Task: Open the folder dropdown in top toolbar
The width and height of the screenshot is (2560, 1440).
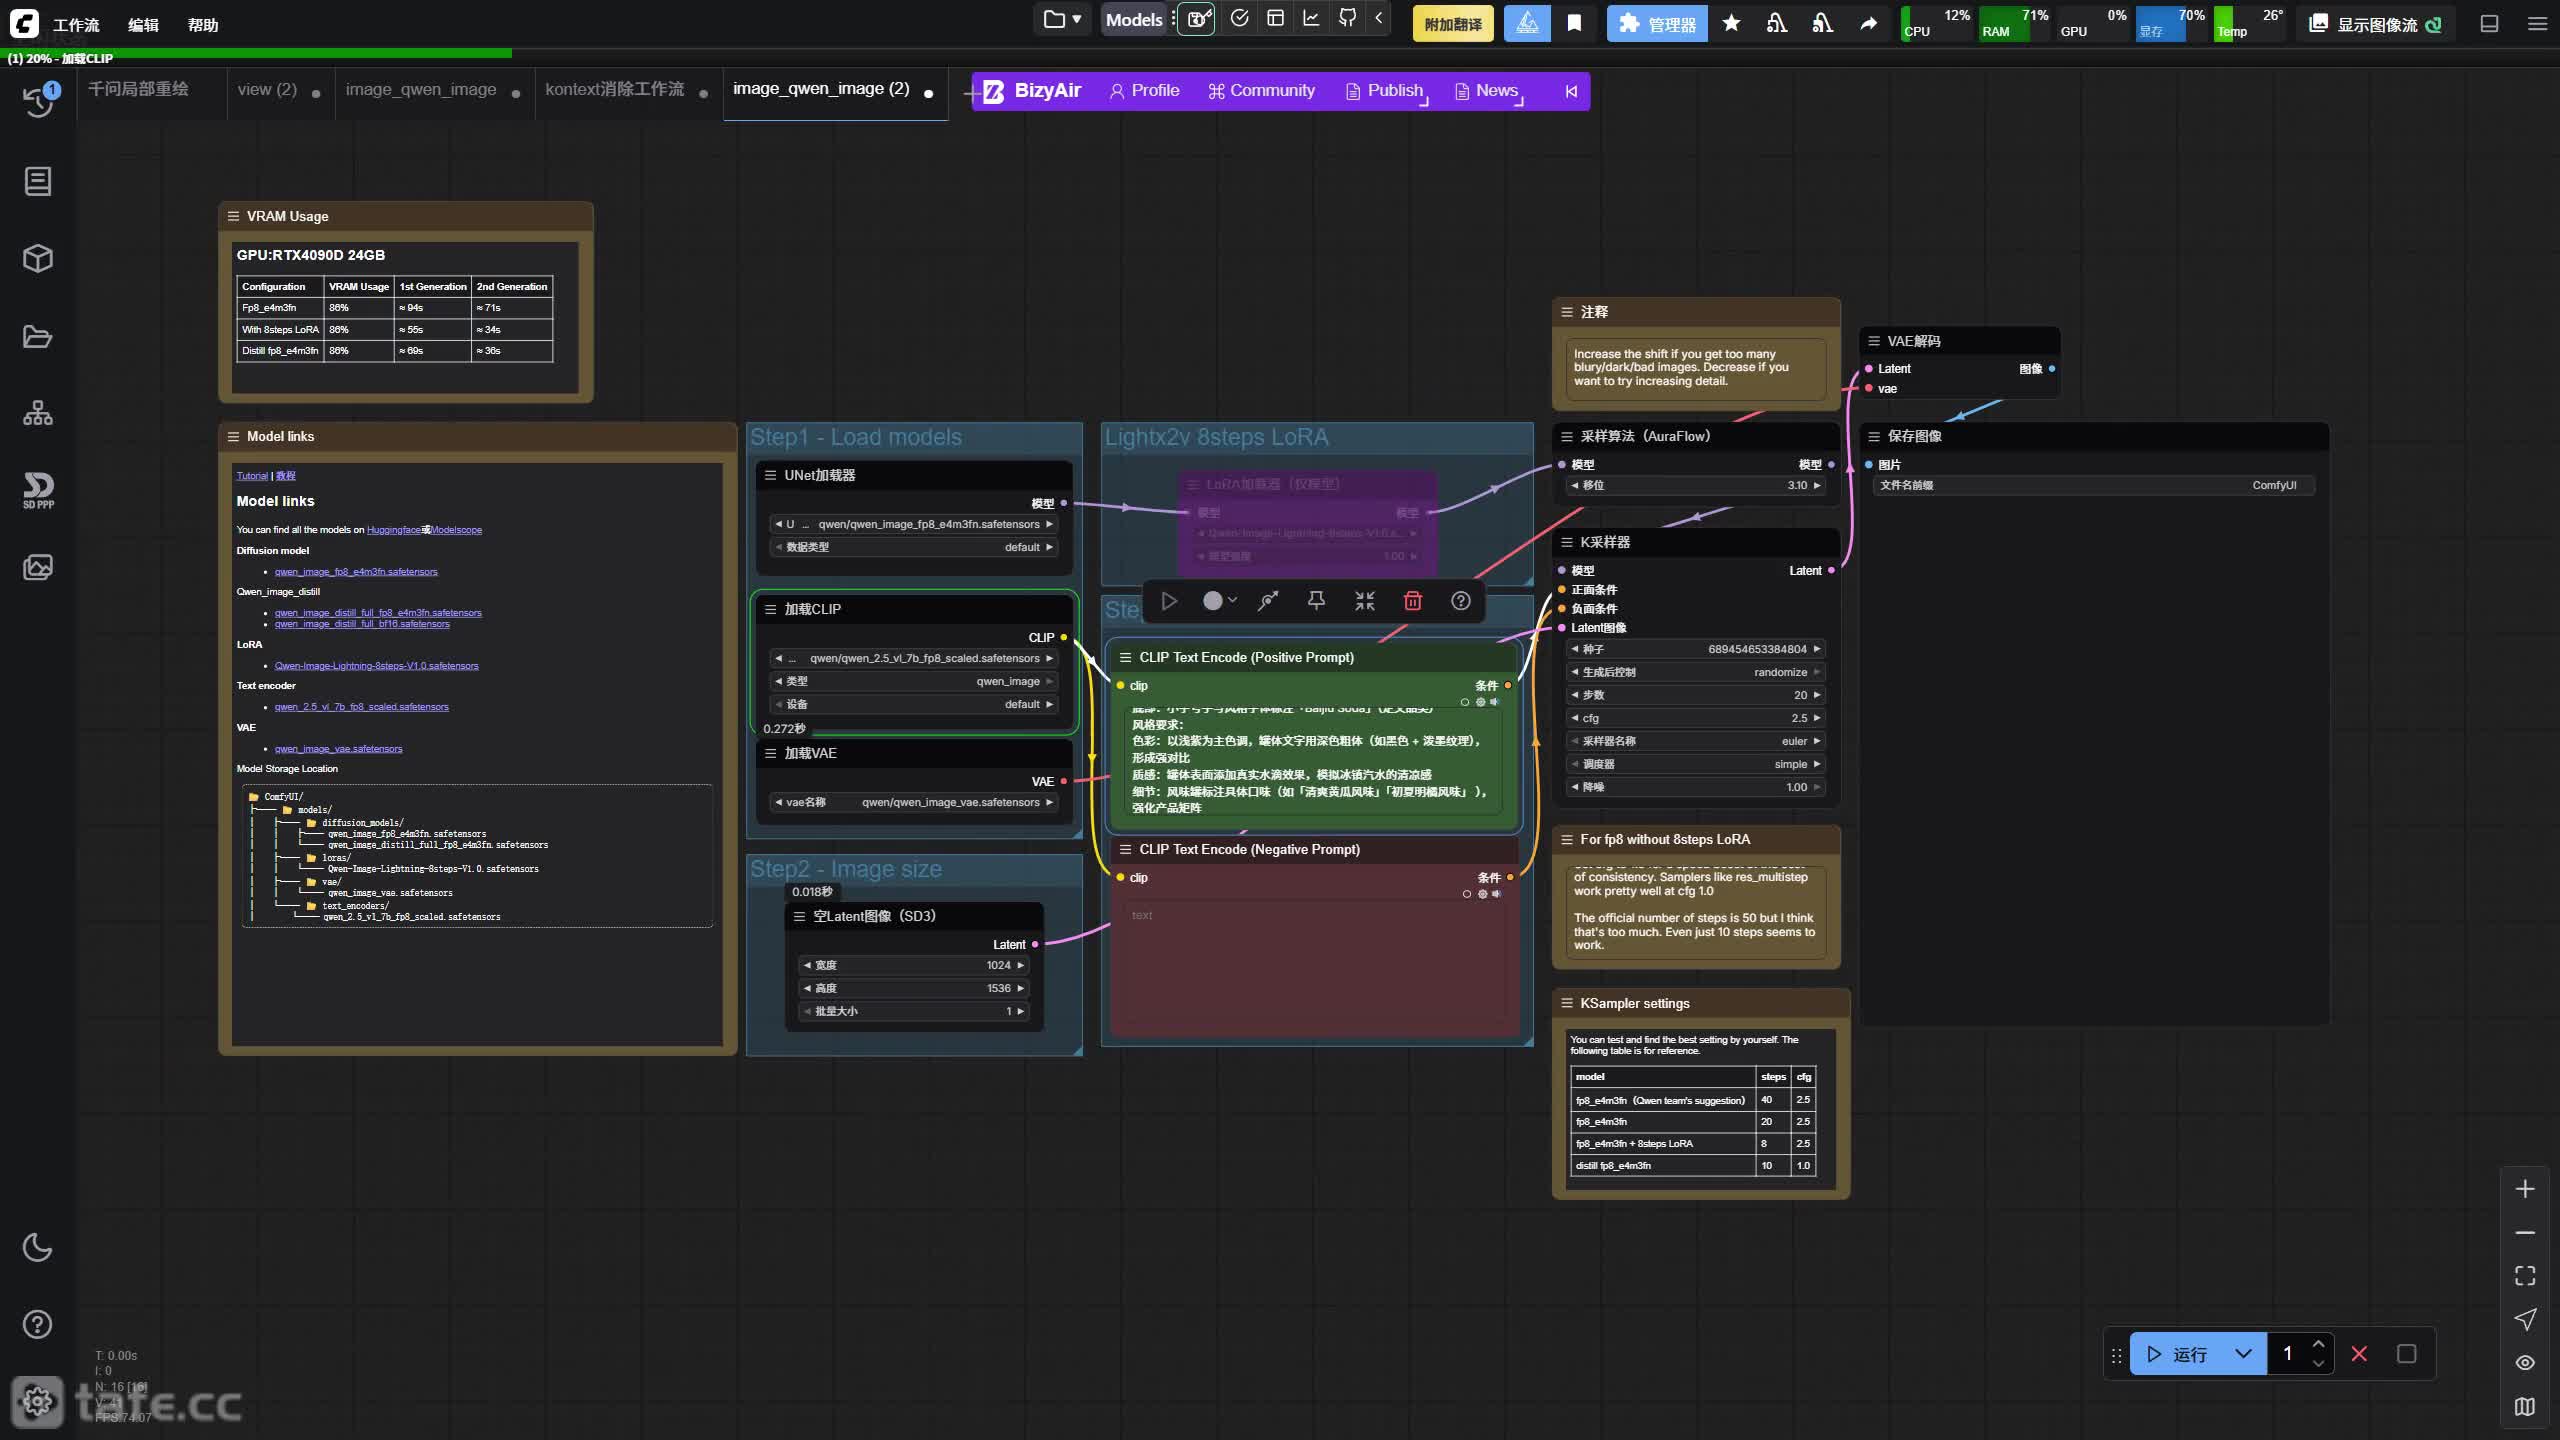Action: [1062, 19]
